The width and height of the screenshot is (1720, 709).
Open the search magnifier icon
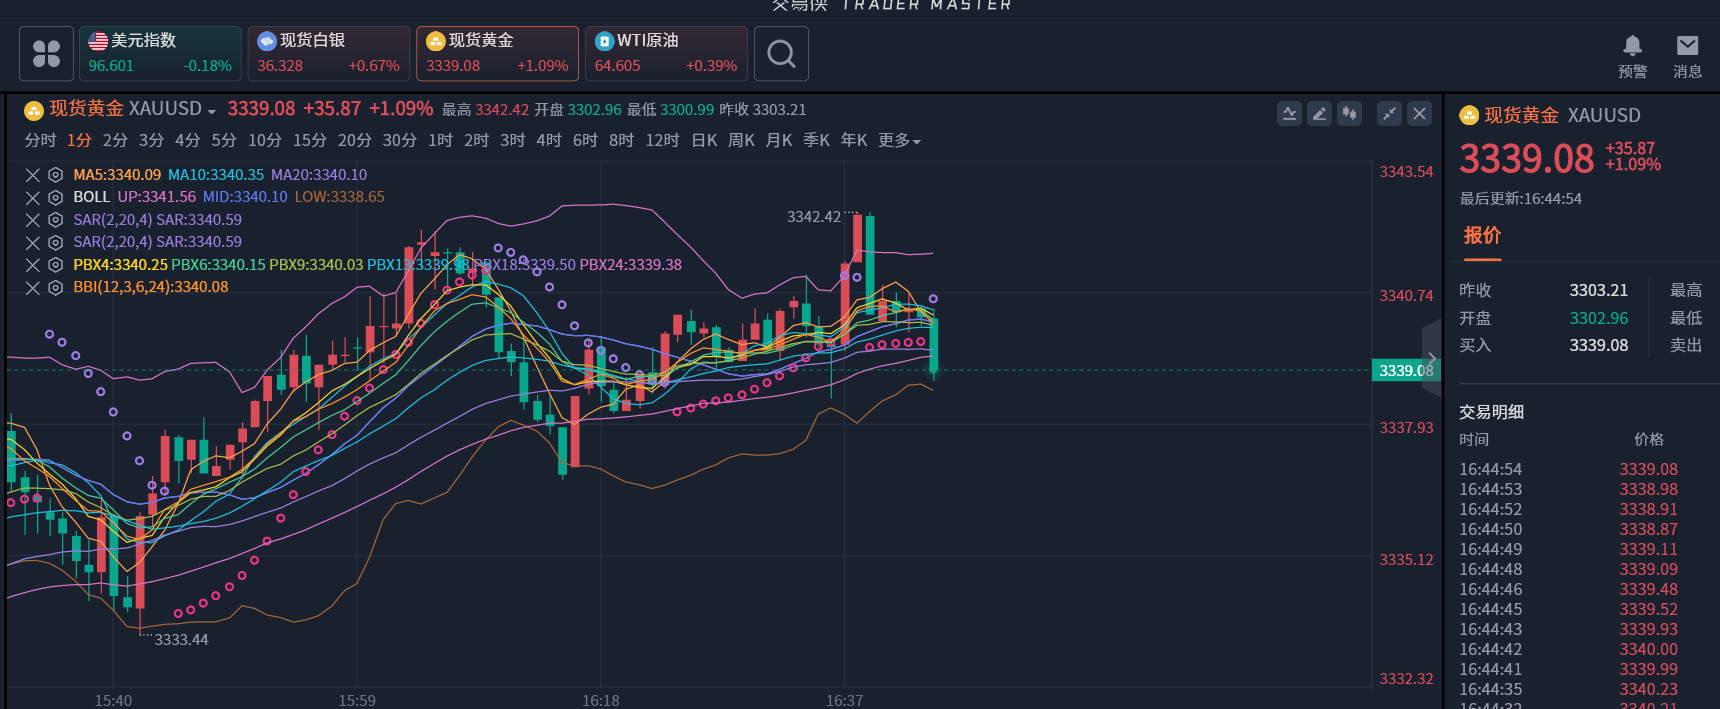point(781,53)
